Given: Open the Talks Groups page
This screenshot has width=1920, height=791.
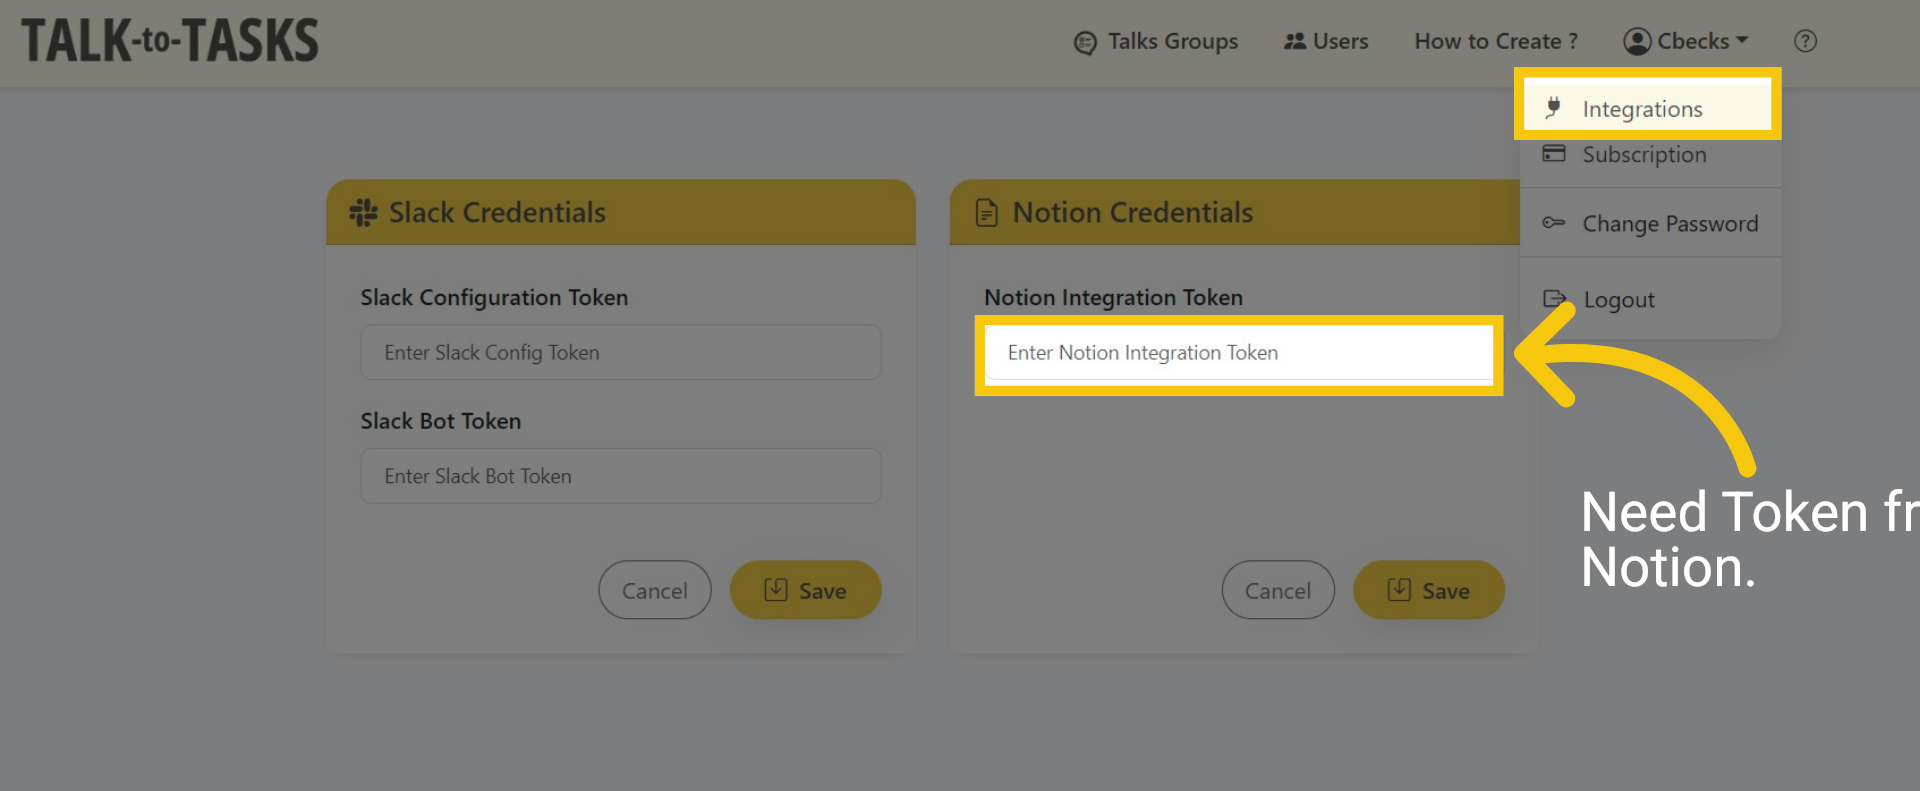Looking at the screenshot, I should point(1155,42).
